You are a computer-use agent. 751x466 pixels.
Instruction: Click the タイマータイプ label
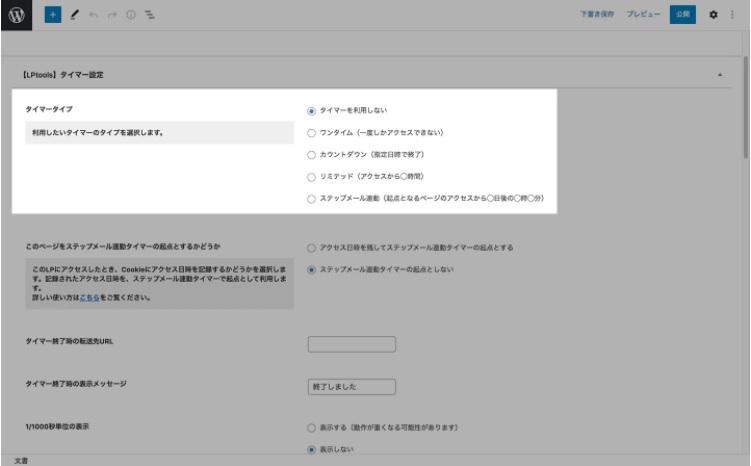pyautogui.click(x=49, y=109)
